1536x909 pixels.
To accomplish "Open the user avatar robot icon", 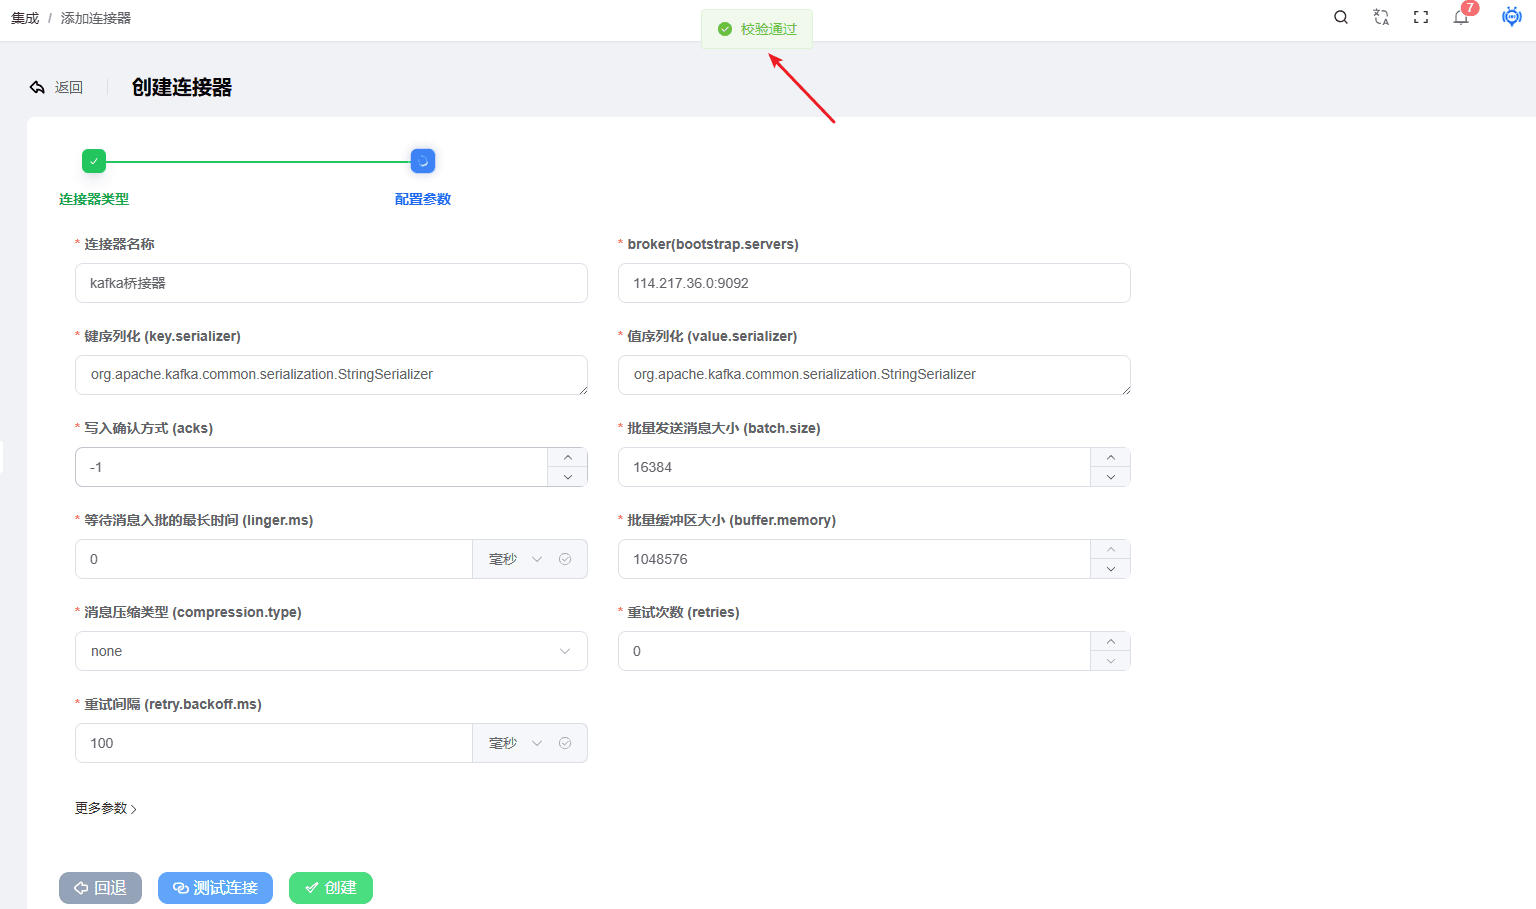I will tap(1512, 16).
